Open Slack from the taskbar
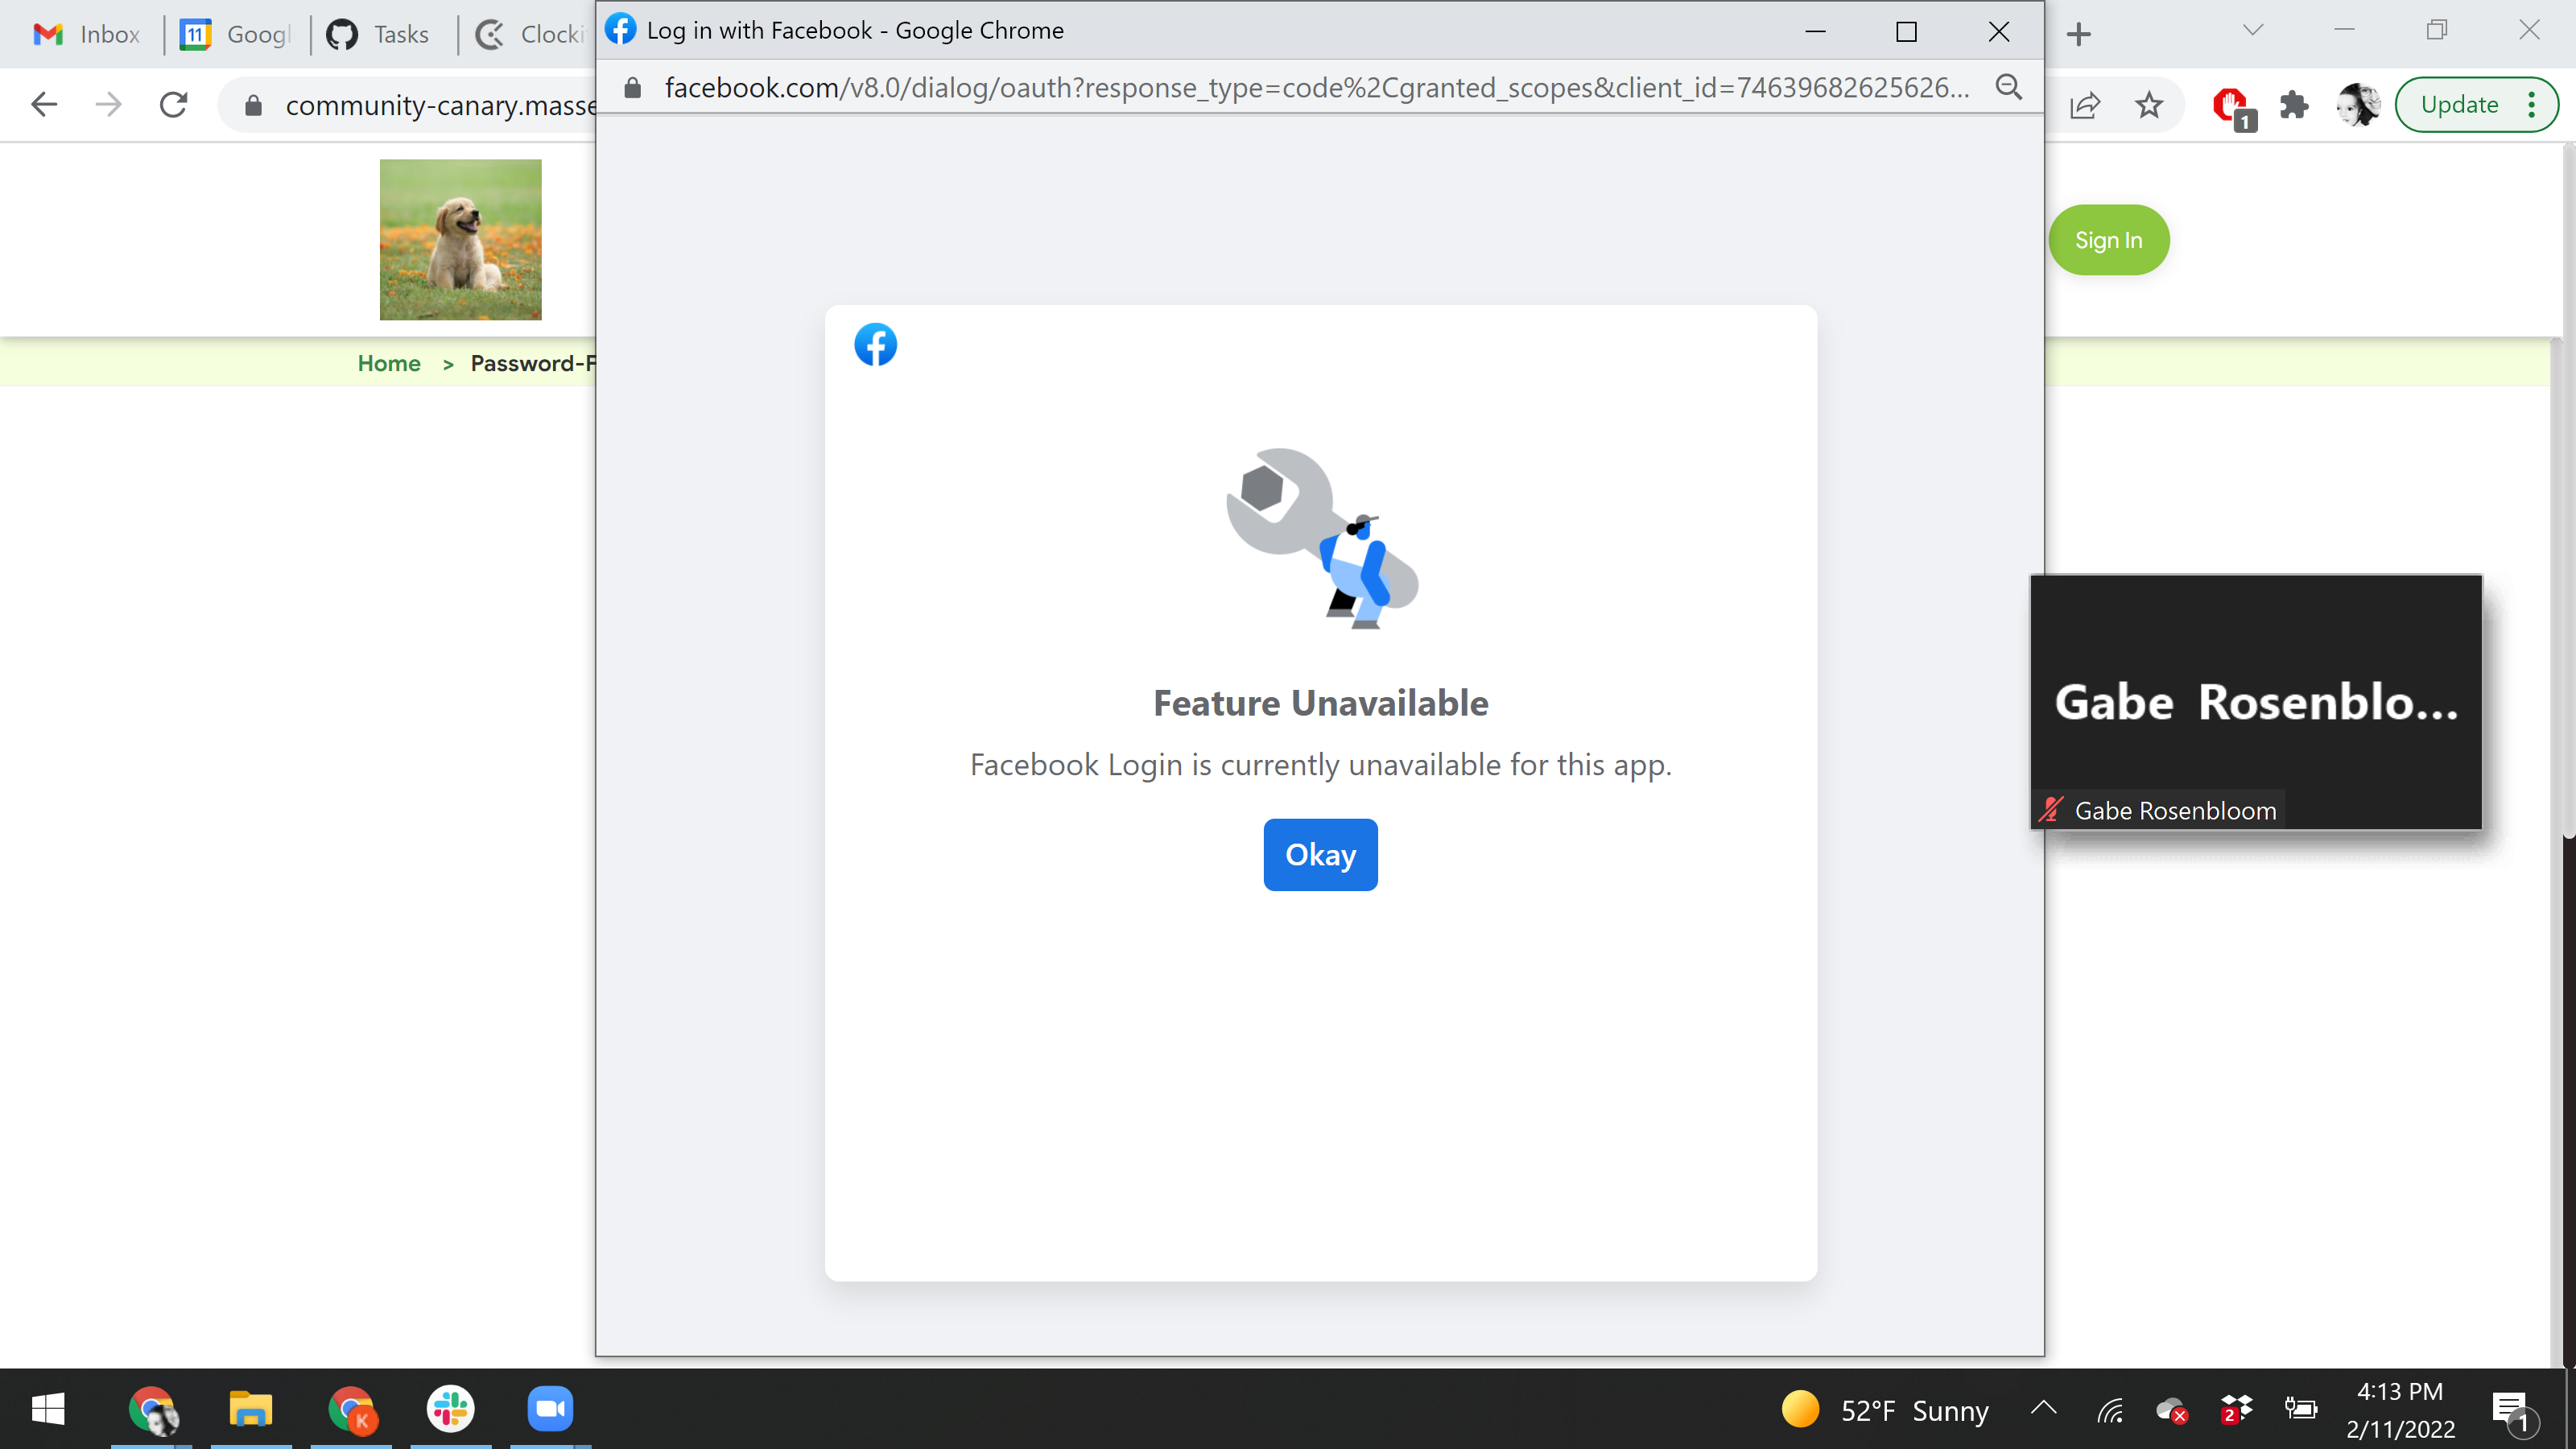The width and height of the screenshot is (2576, 1449). tap(449, 1410)
